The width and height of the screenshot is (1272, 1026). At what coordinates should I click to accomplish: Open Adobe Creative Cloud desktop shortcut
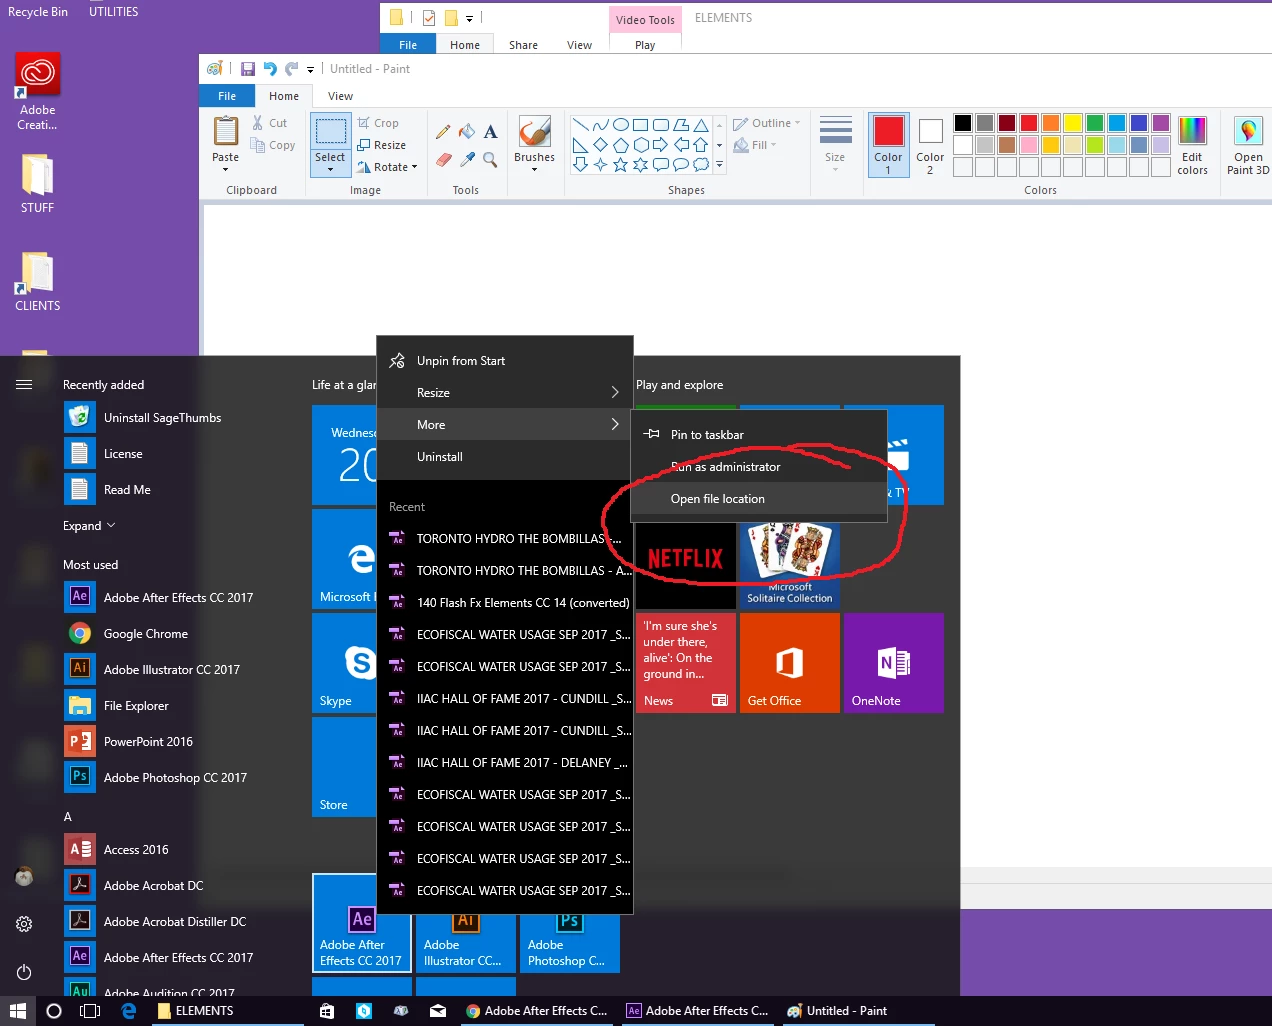[37, 91]
